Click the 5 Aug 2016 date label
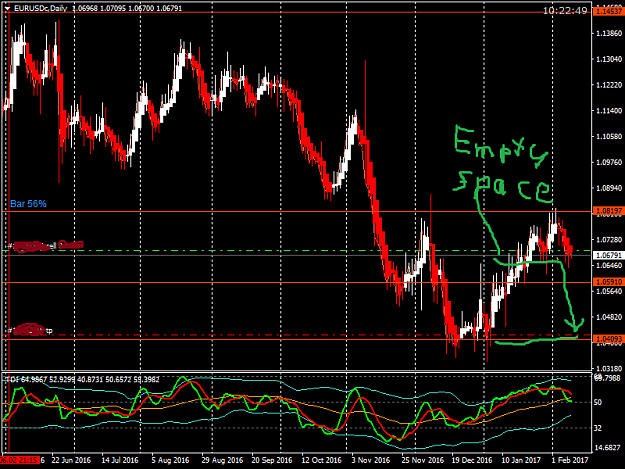This screenshot has height=469, width=625. tap(170, 460)
